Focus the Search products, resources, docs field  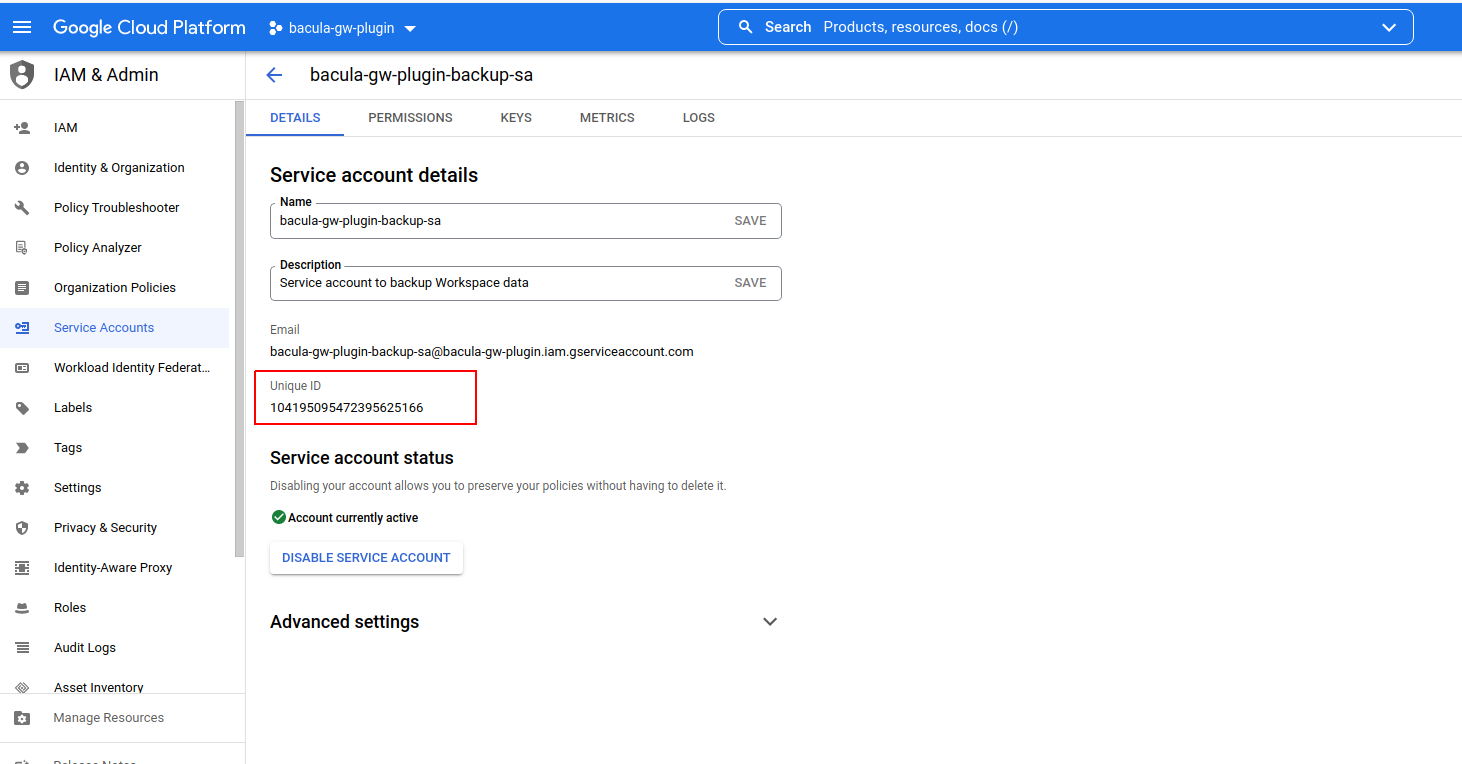coord(1065,27)
